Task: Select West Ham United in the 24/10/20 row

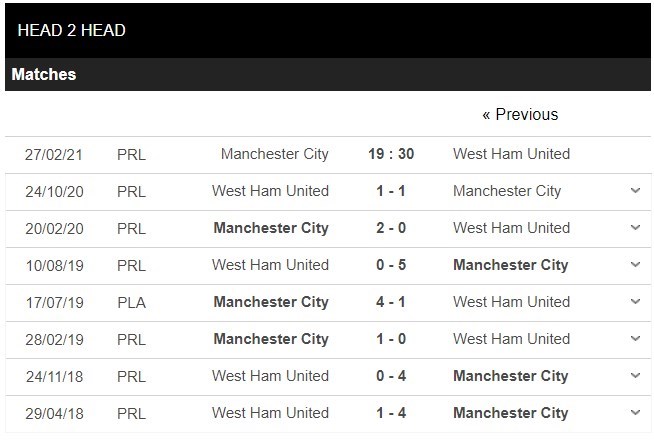Action: (270, 191)
